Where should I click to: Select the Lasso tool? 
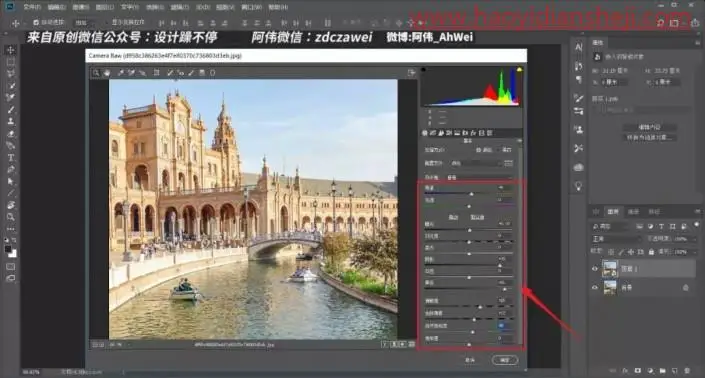[11, 73]
